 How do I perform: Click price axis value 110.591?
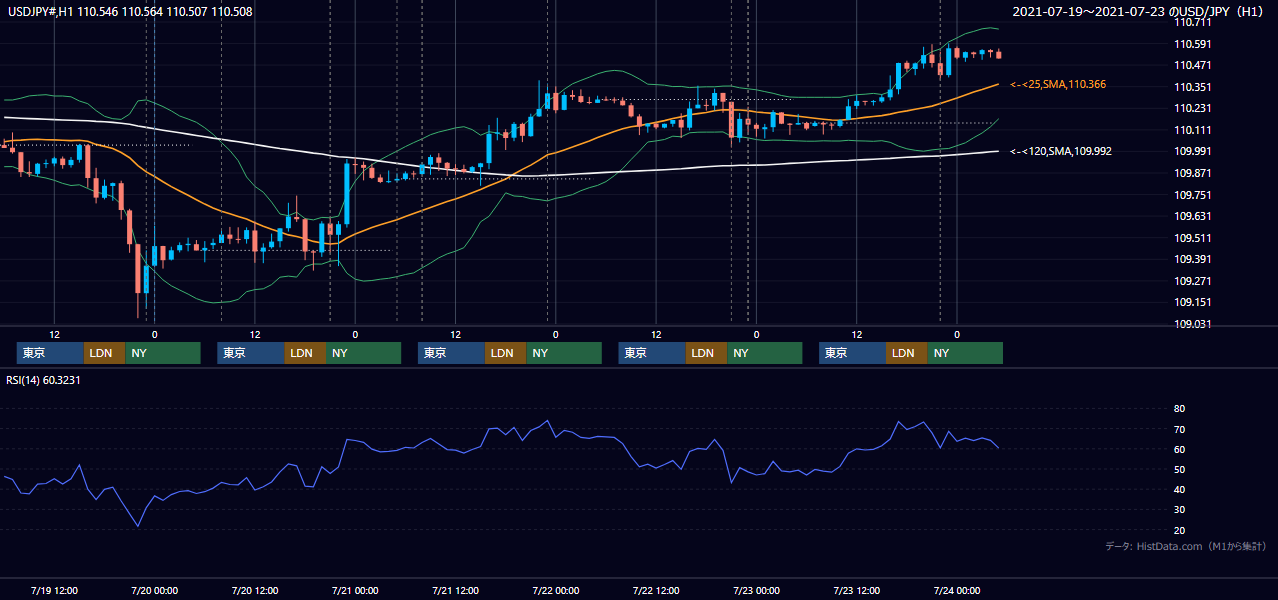[1192, 44]
